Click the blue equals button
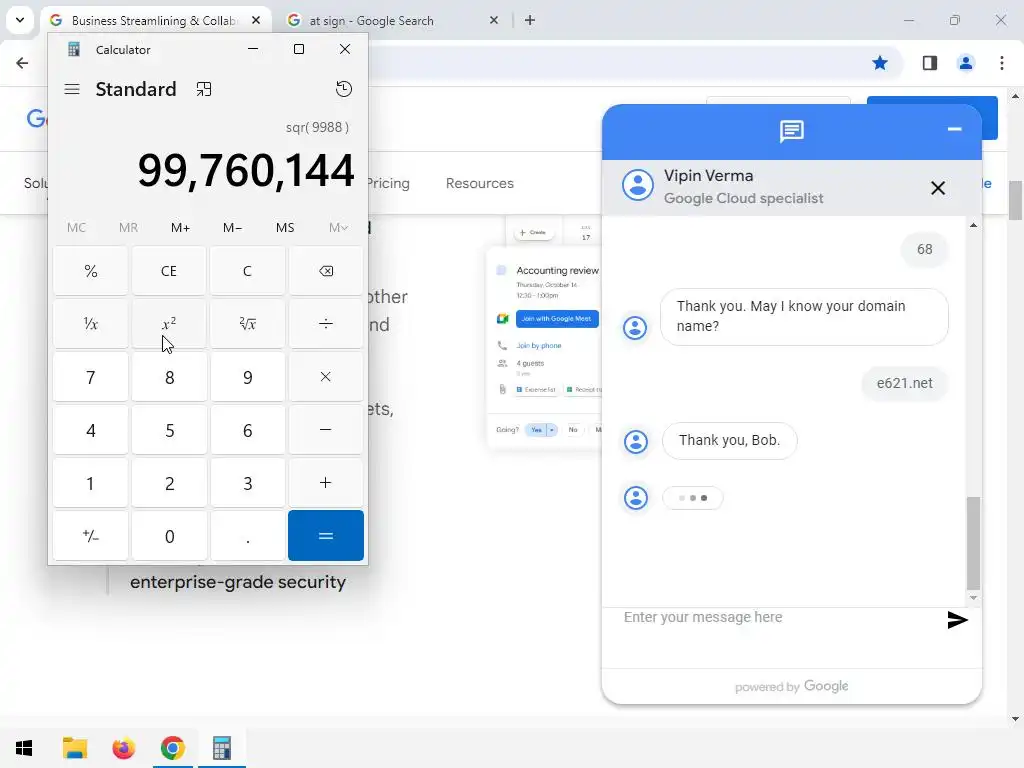 [x=326, y=536]
